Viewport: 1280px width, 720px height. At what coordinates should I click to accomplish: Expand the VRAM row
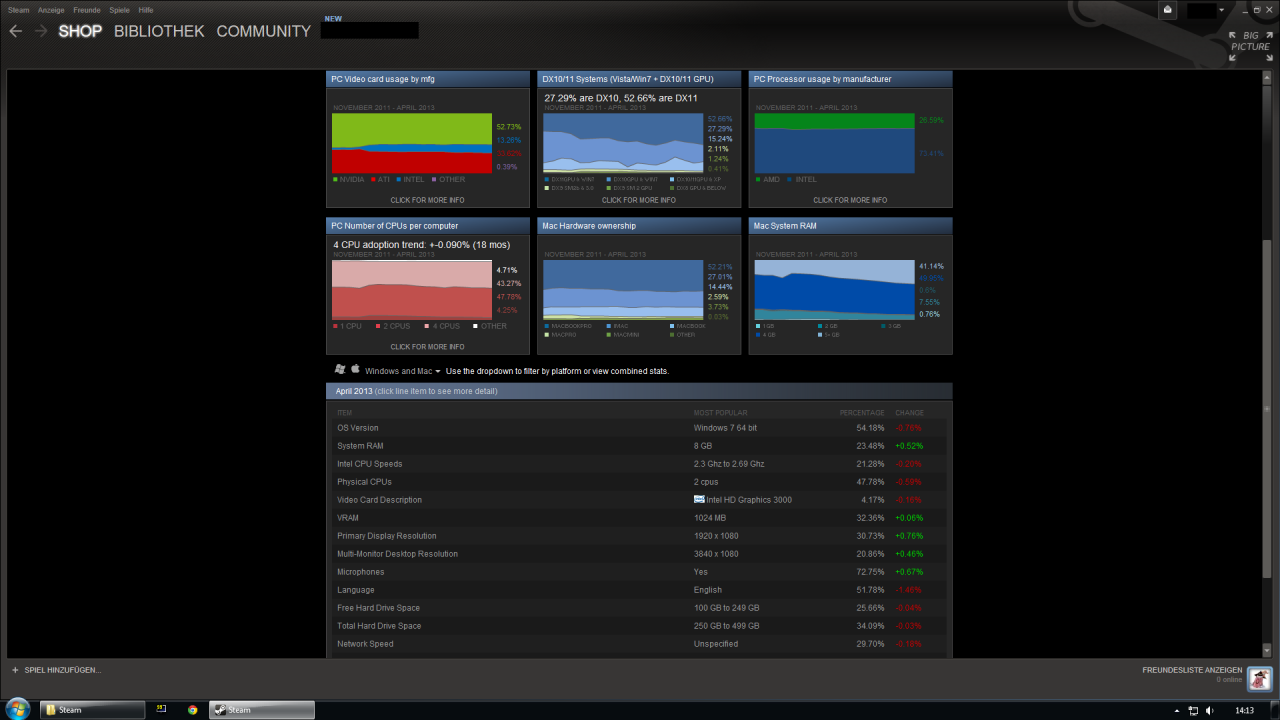pos(639,518)
